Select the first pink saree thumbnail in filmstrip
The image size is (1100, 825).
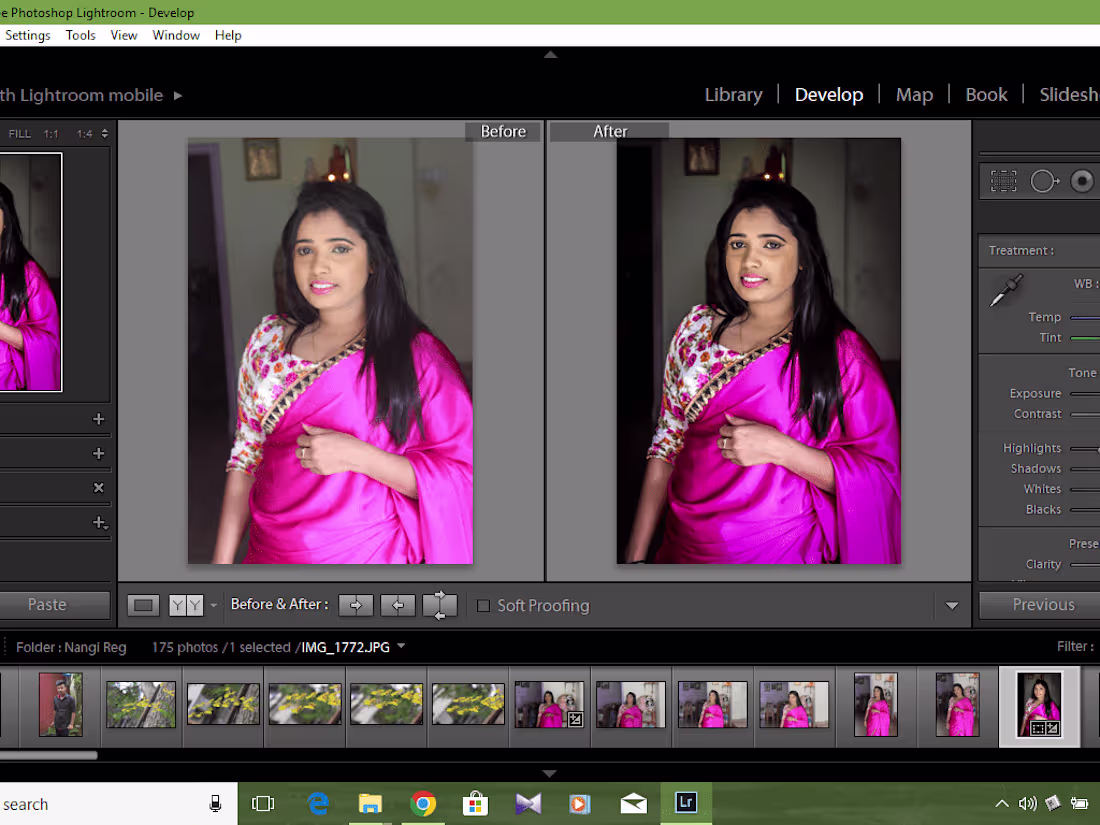(x=549, y=705)
